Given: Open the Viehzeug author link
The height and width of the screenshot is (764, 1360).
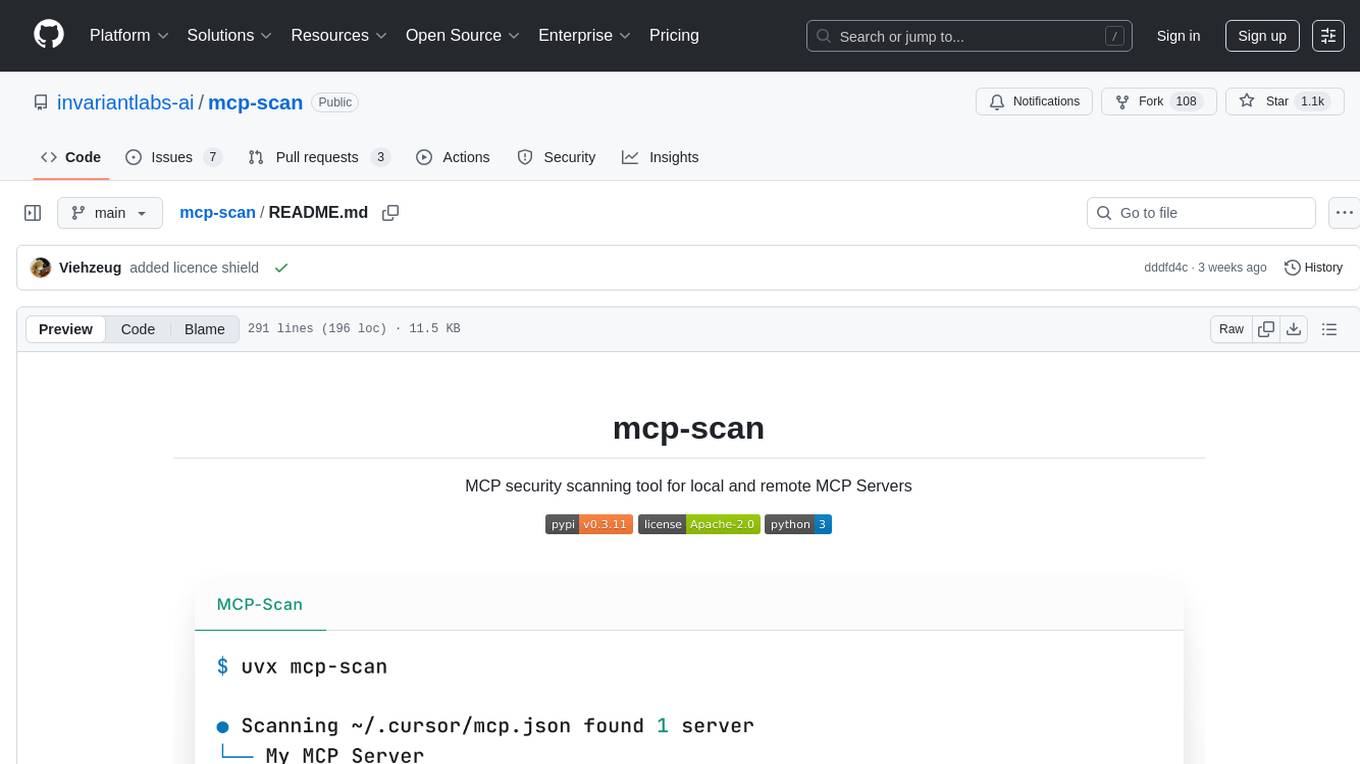Looking at the screenshot, I should [90, 268].
